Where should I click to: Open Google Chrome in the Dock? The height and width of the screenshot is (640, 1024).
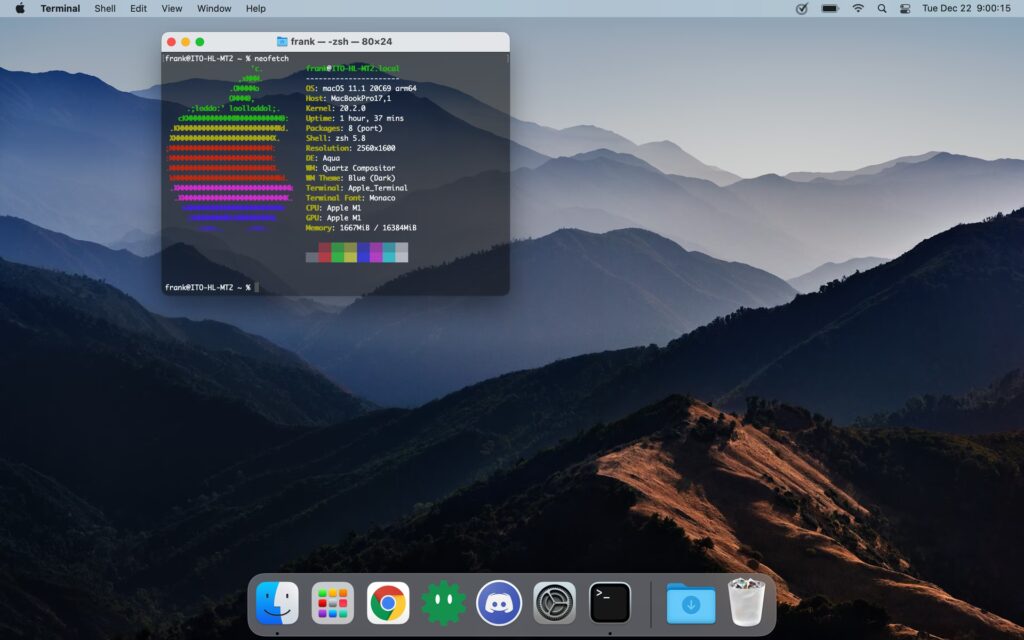pyautogui.click(x=388, y=603)
